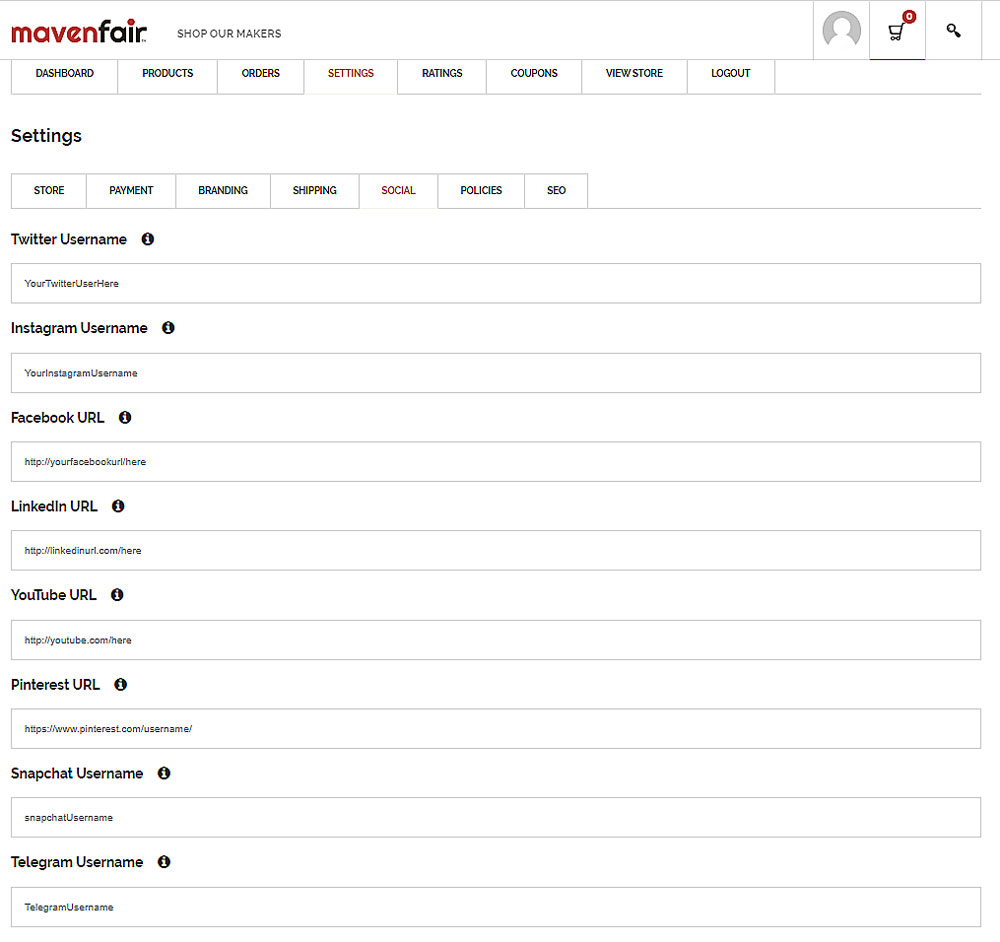The height and width of the screenshot is (942, 1000).
Task: Click the Telegram Username label
Action: [x=77, y=862]
